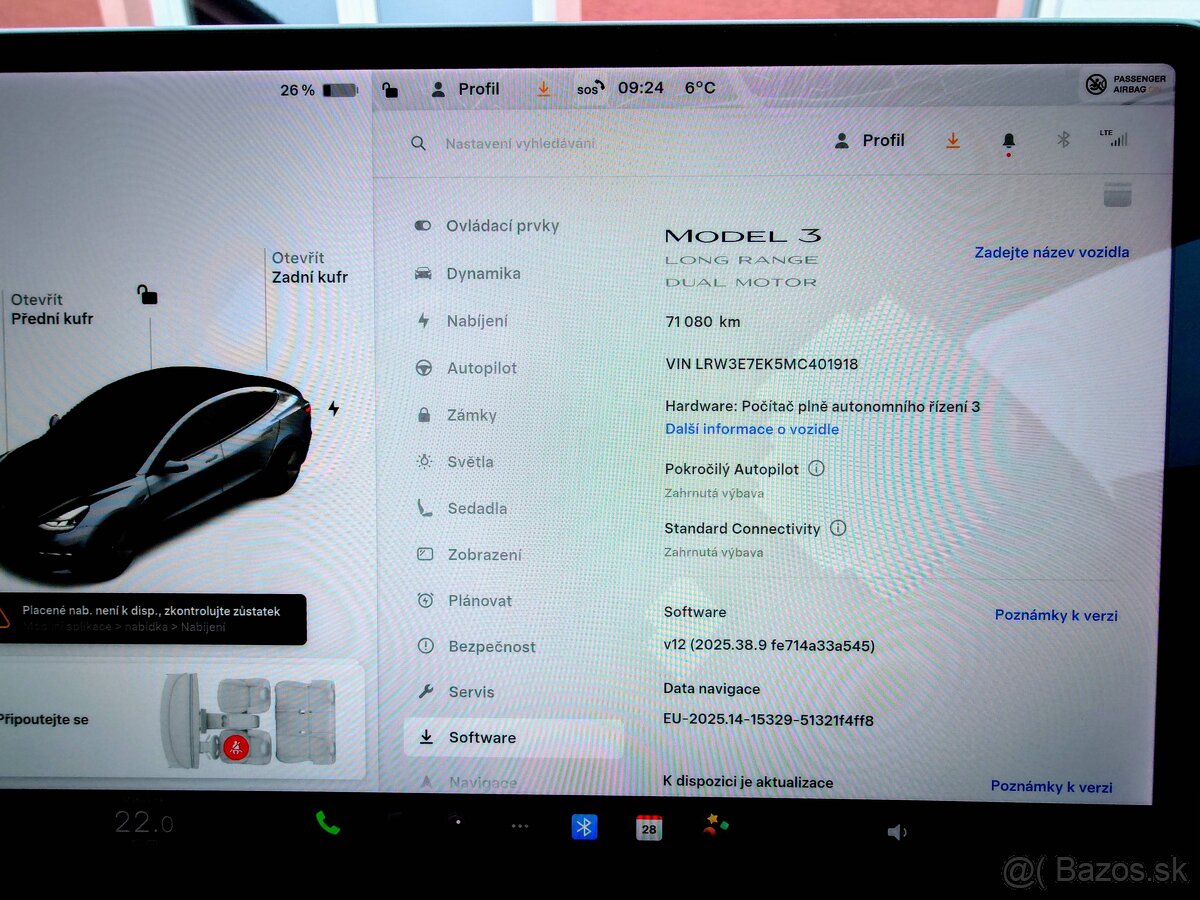Tap the info icon next to Standard Connectivity

click(838, 529)
